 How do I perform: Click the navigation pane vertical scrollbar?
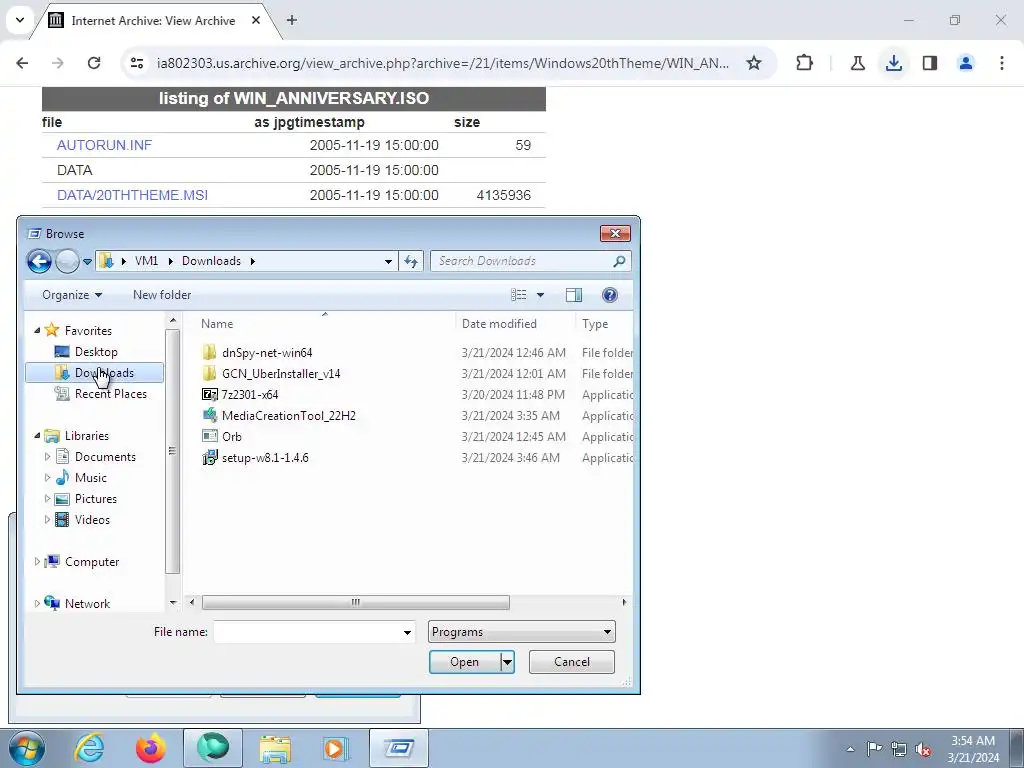point(172,451)
